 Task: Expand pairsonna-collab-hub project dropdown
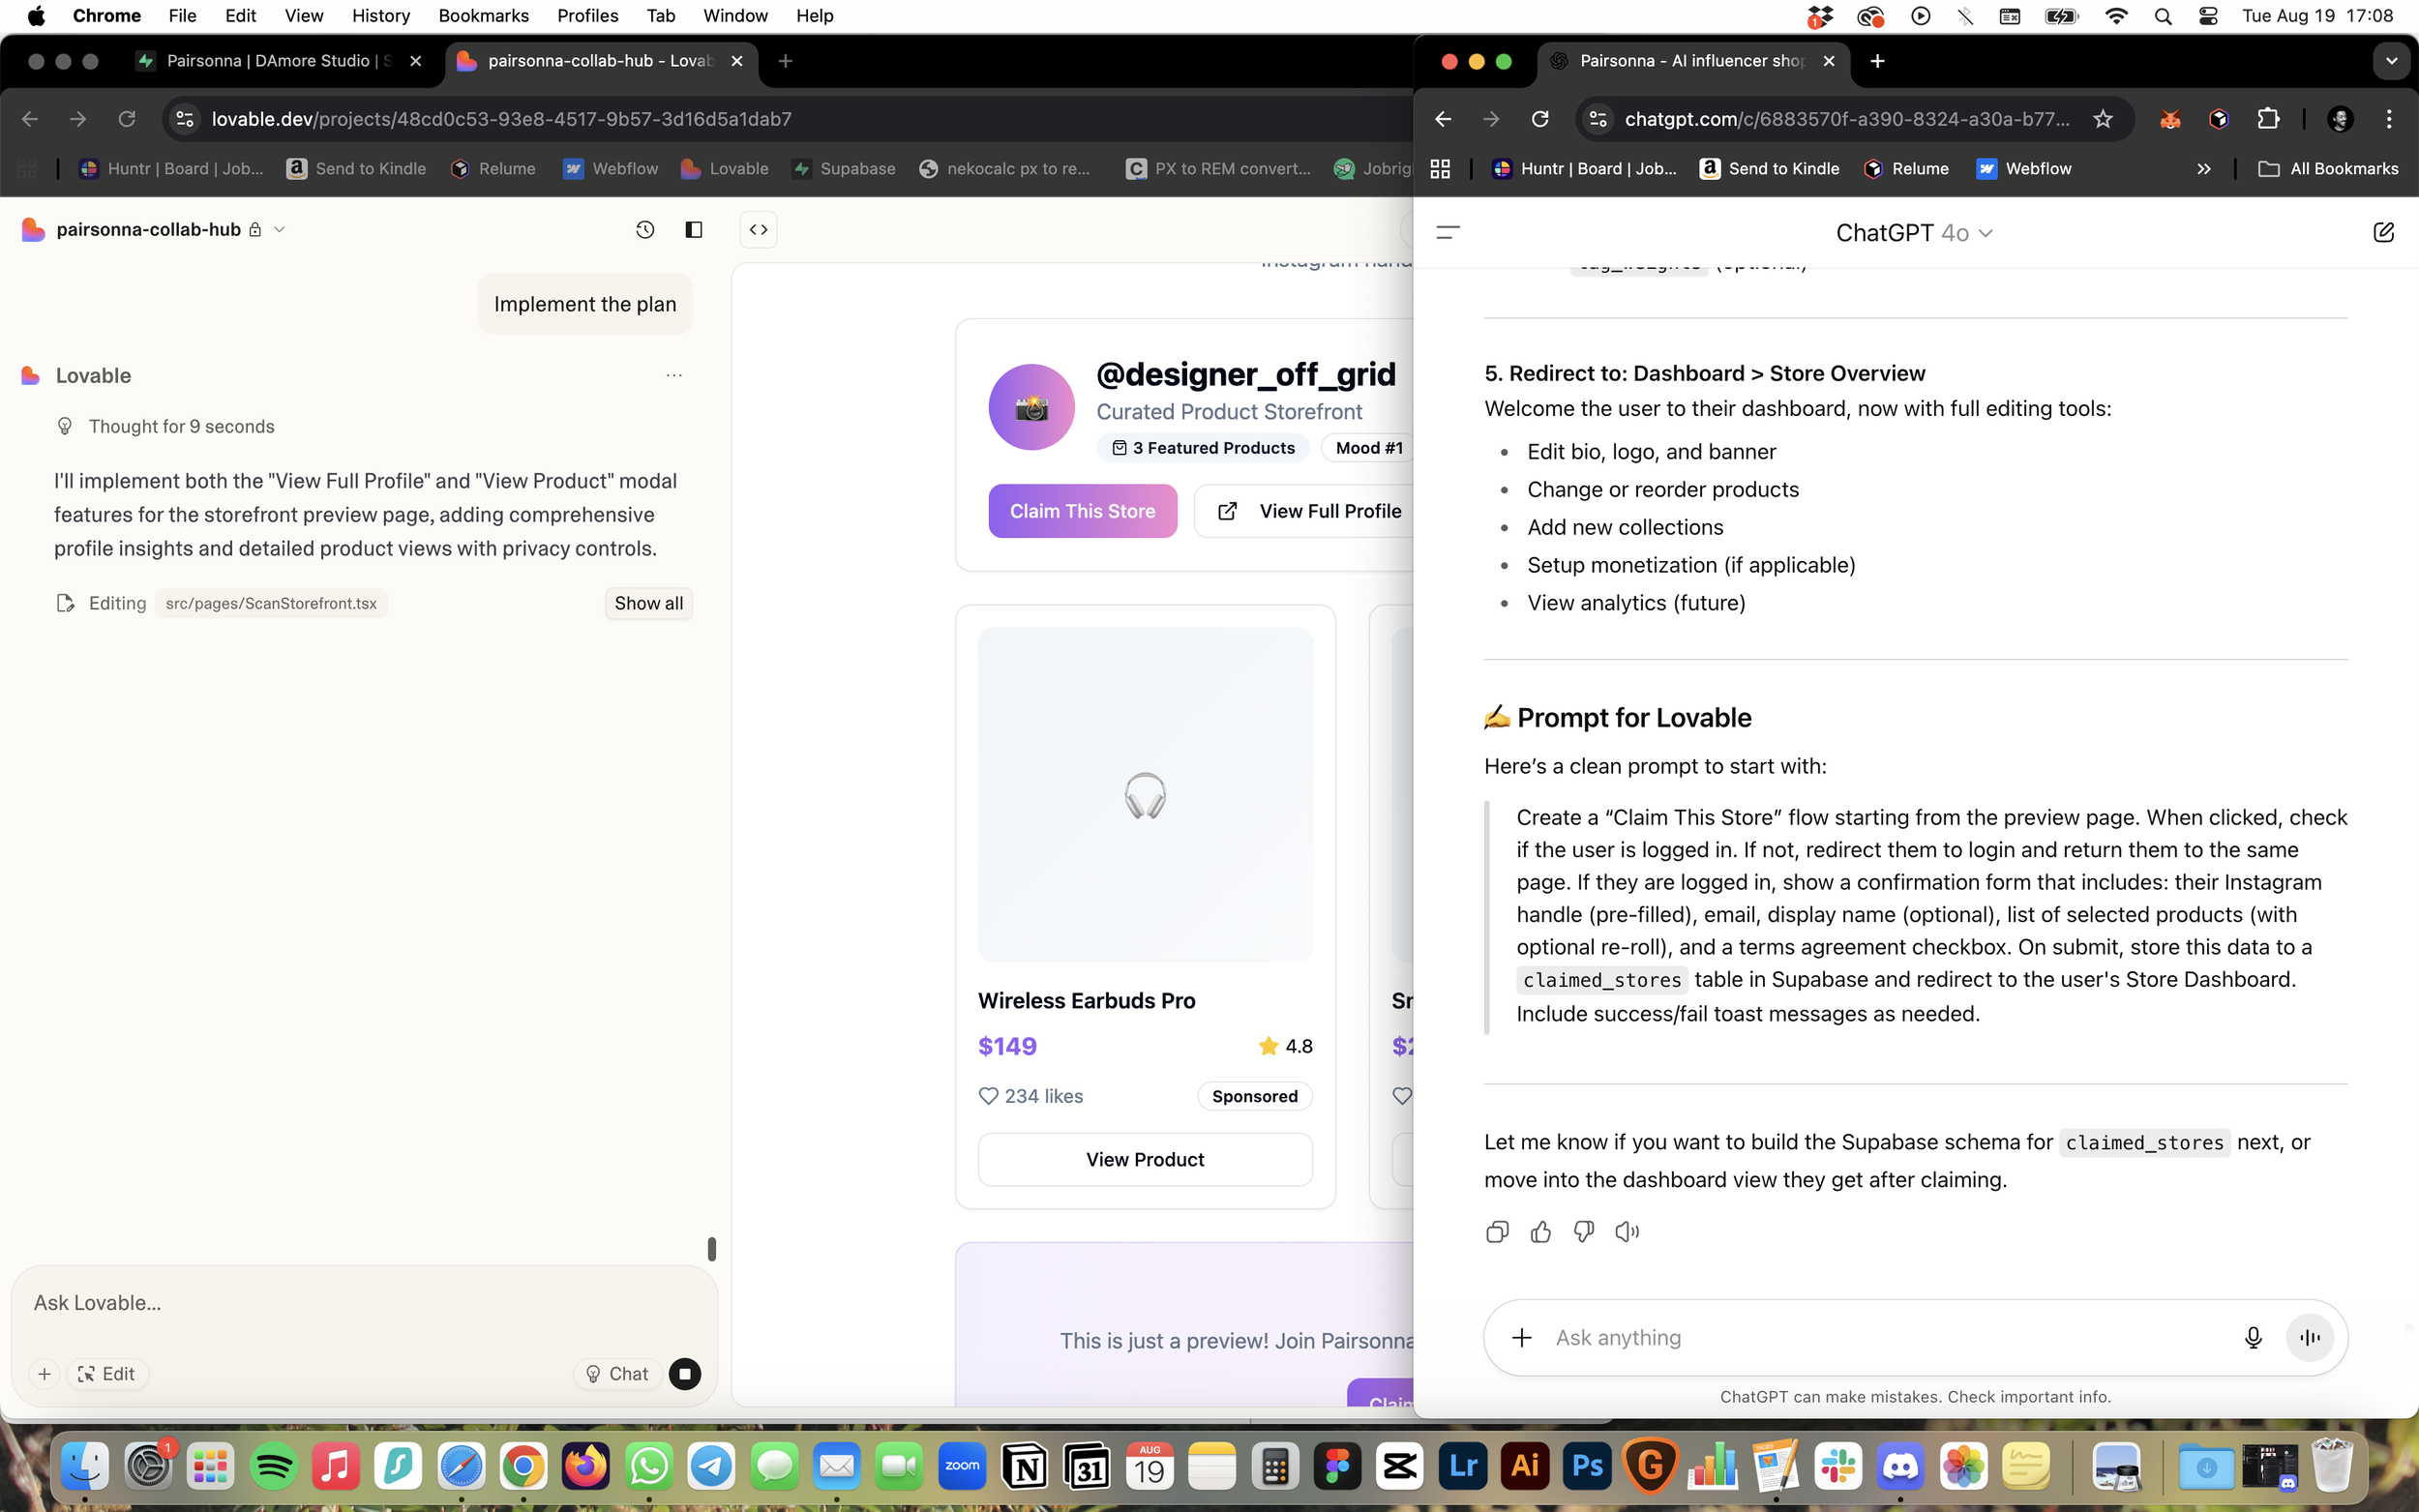[280, 230]
